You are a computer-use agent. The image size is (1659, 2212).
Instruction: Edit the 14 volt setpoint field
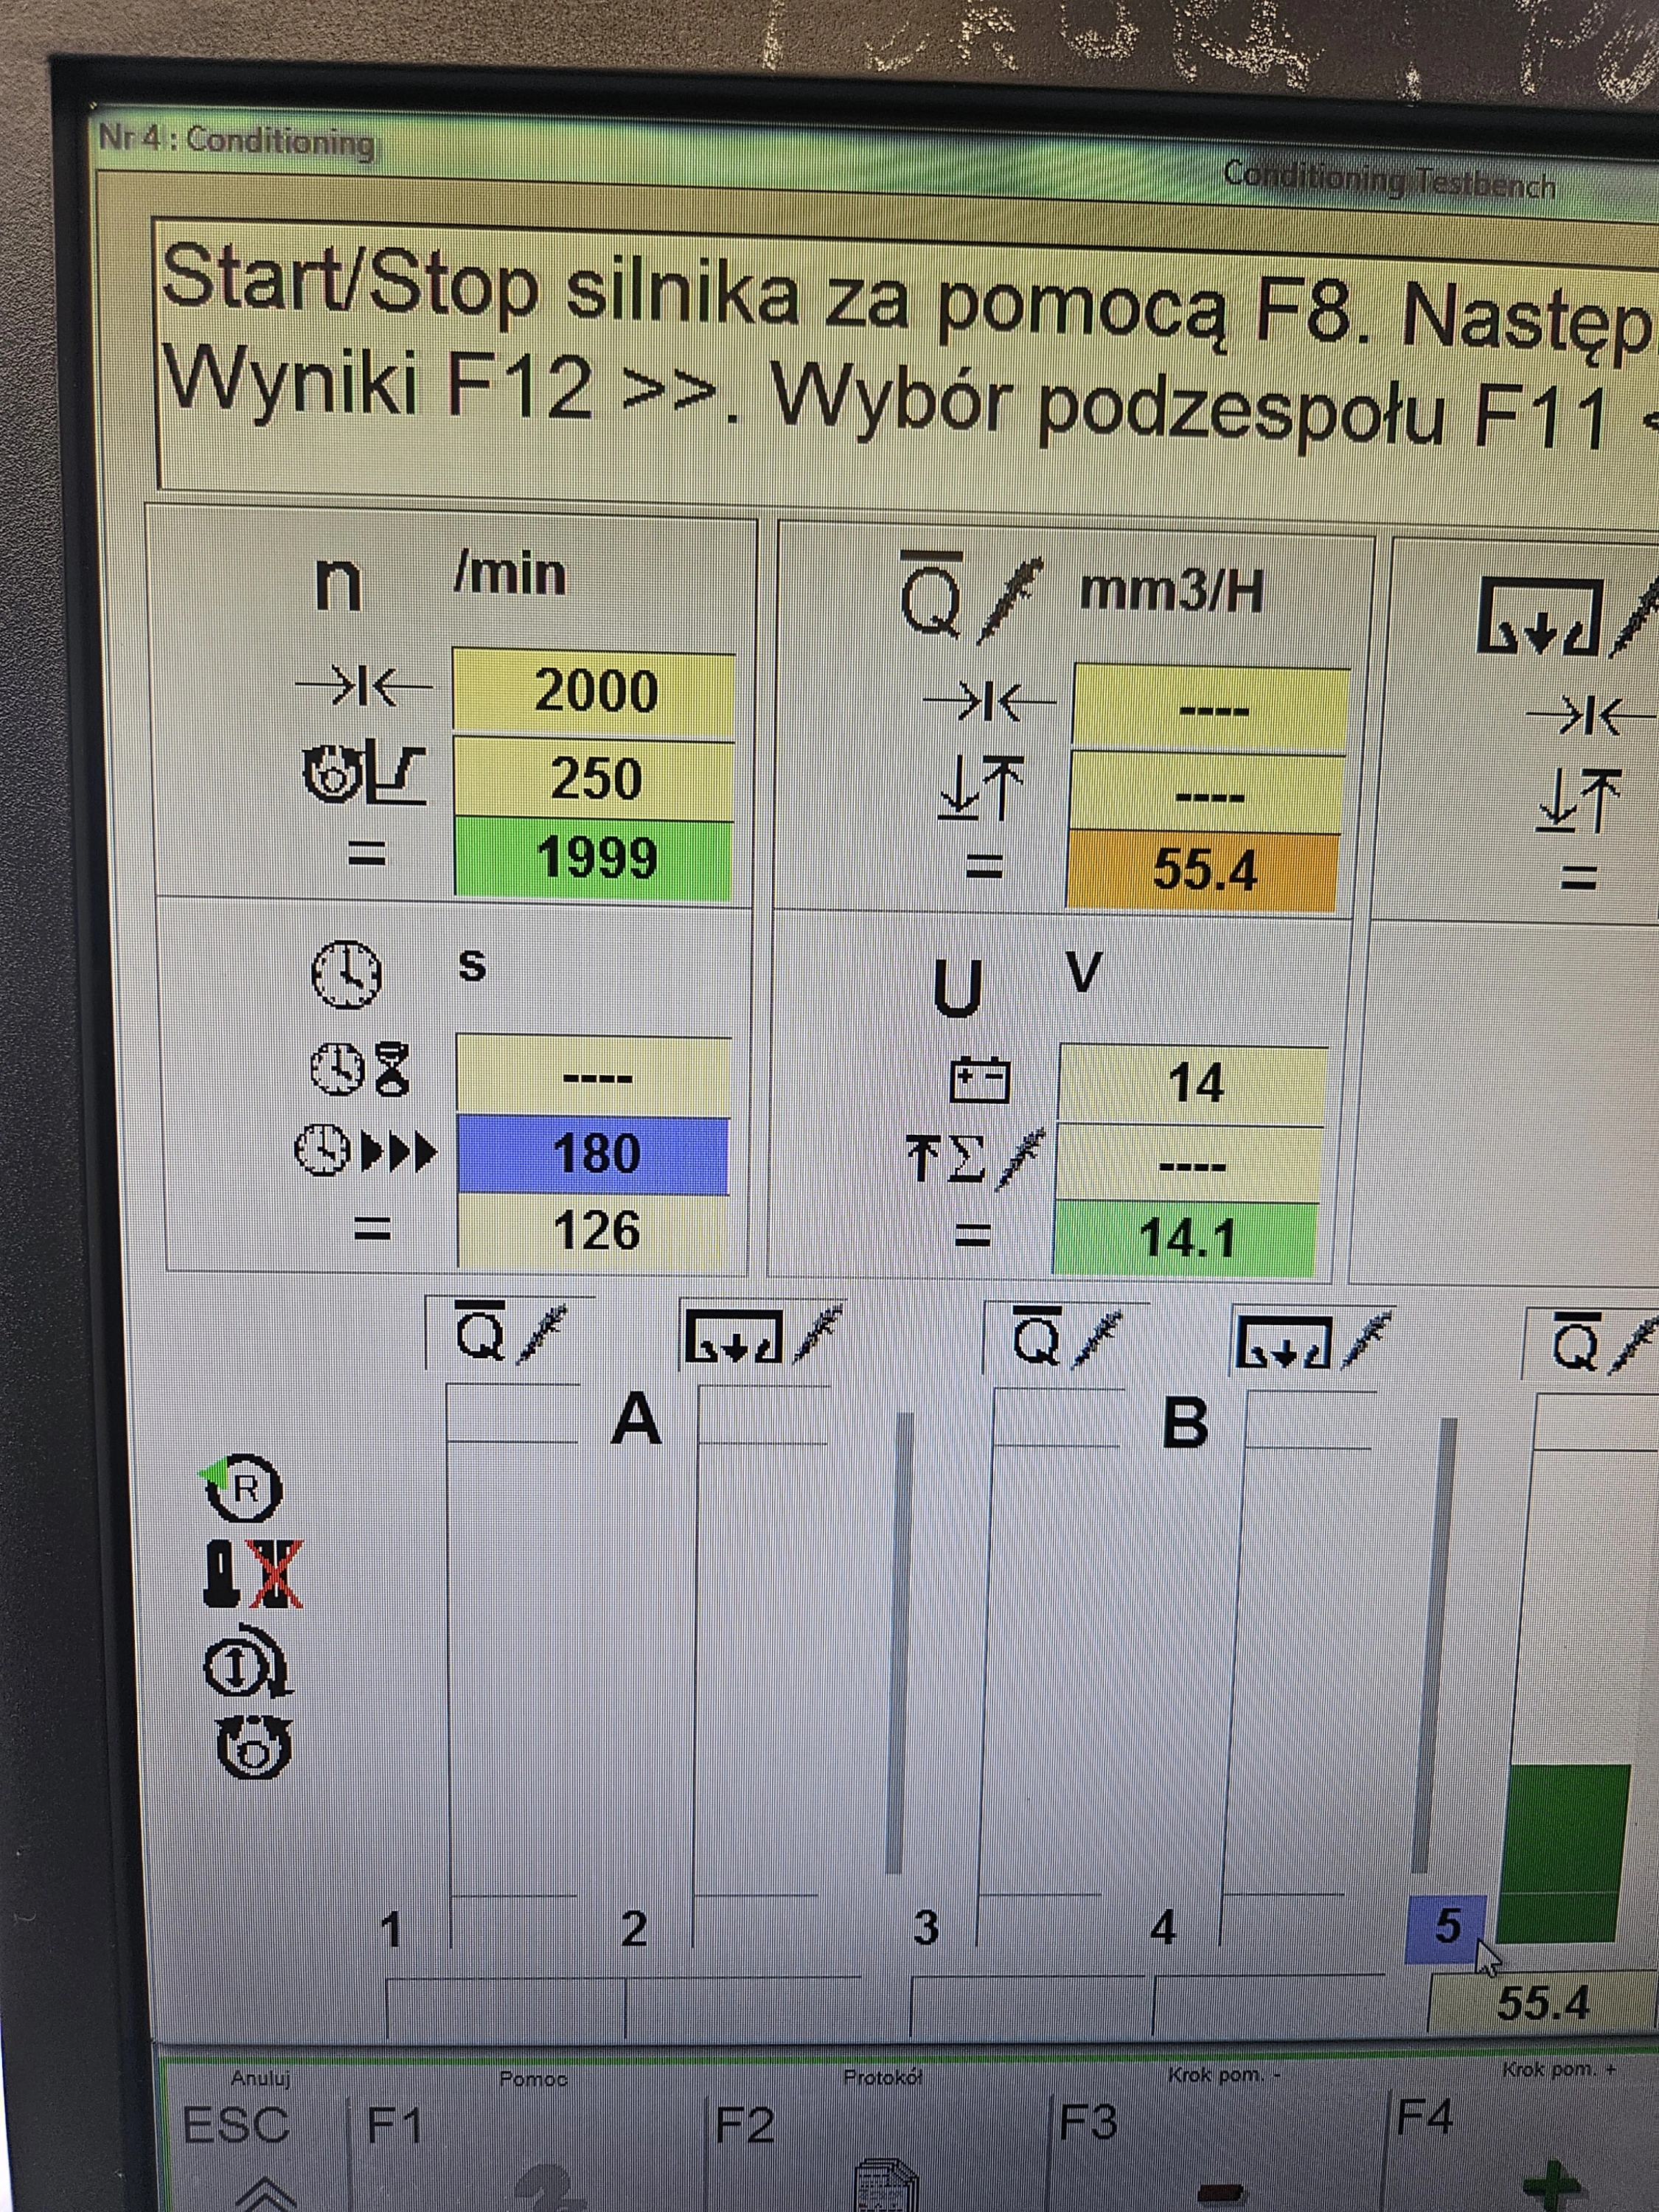(x=1194, y=1084)
